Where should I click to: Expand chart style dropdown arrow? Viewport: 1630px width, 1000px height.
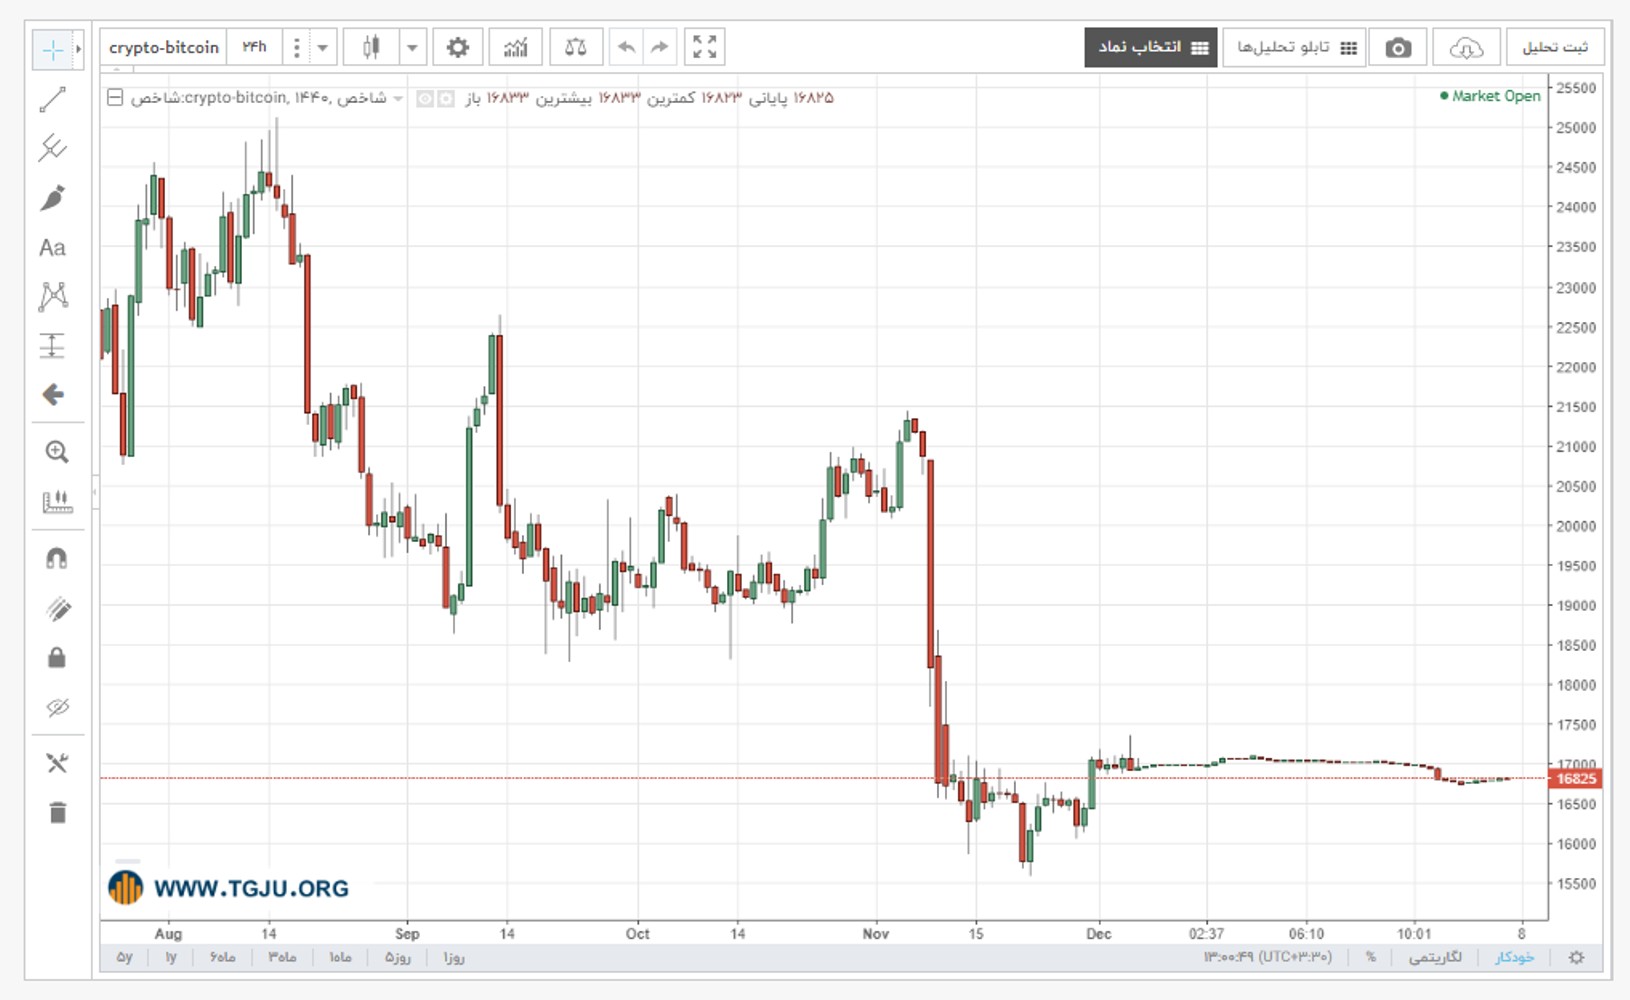point(412,47)
